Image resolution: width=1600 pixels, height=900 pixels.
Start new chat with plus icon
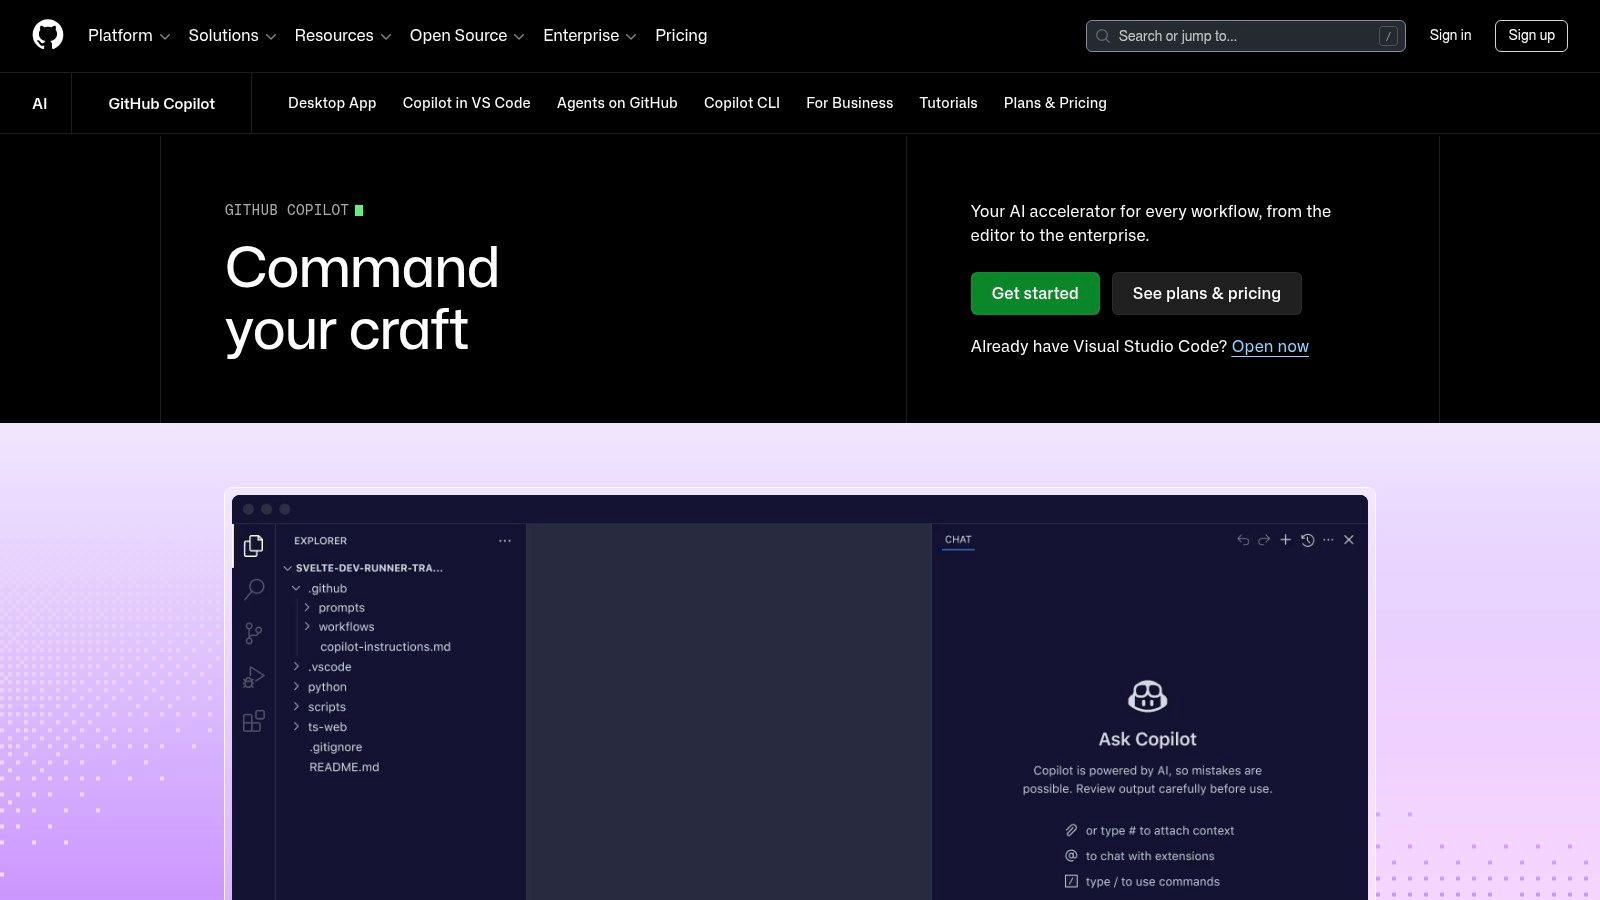1286,540
